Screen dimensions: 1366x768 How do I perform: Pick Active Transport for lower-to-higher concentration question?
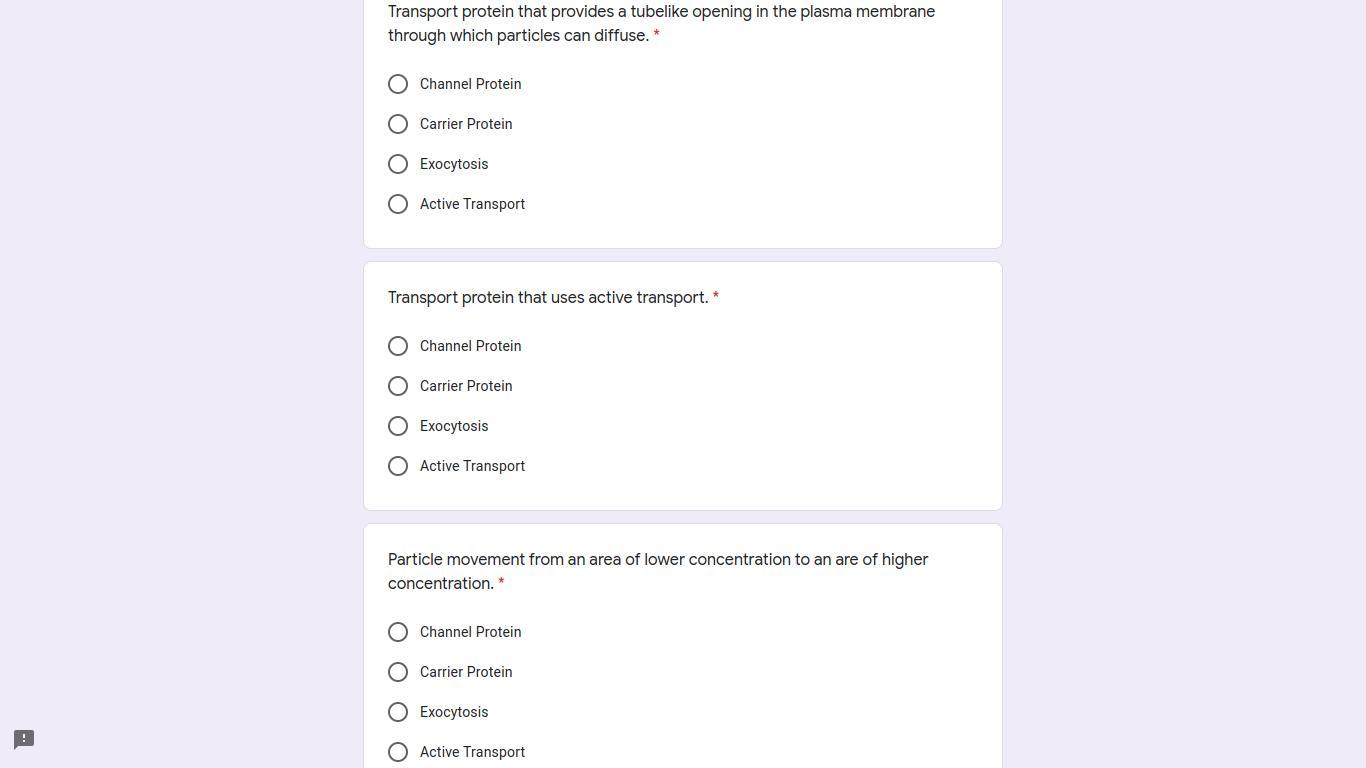coord(398,752)
